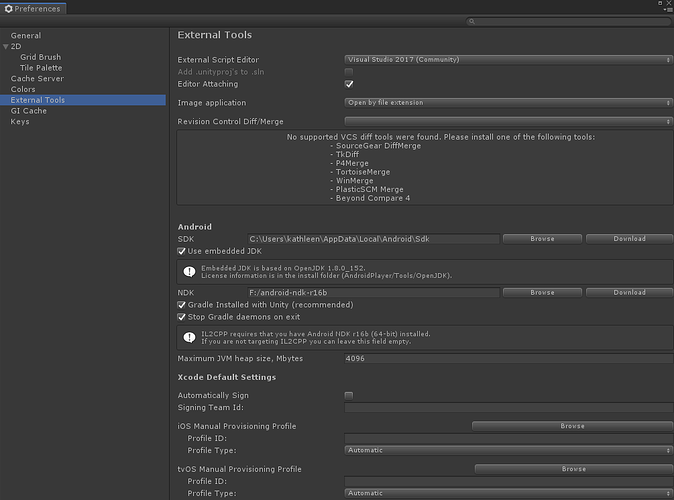The width and height of the screenshot is (674, 500).
Task: Click the Maximum JVM heap size field
Action: [x=507, y=358]
